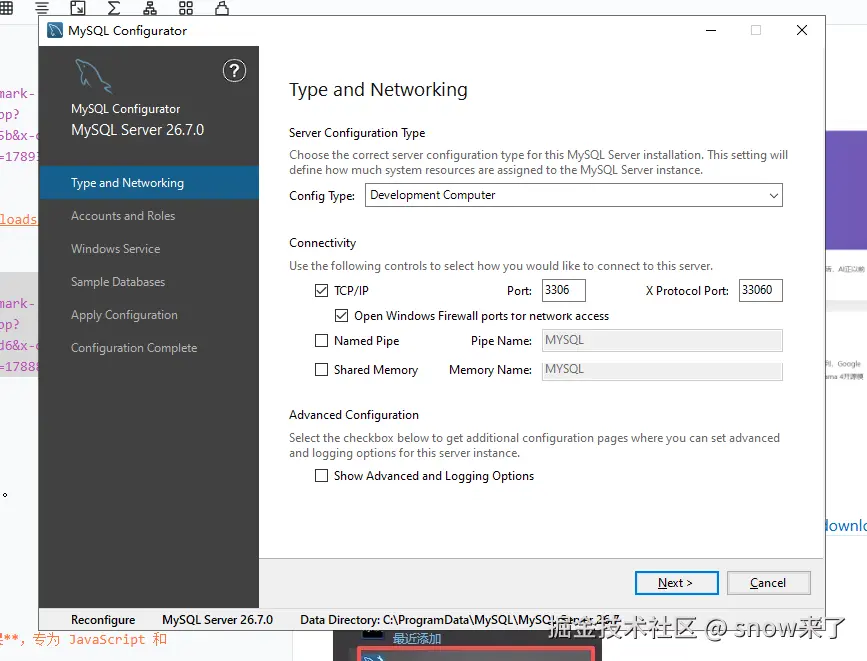Close the MySQL Configurator window
Image resolution: width=867 pixels, height=661 pixels.
coord(802,30)
